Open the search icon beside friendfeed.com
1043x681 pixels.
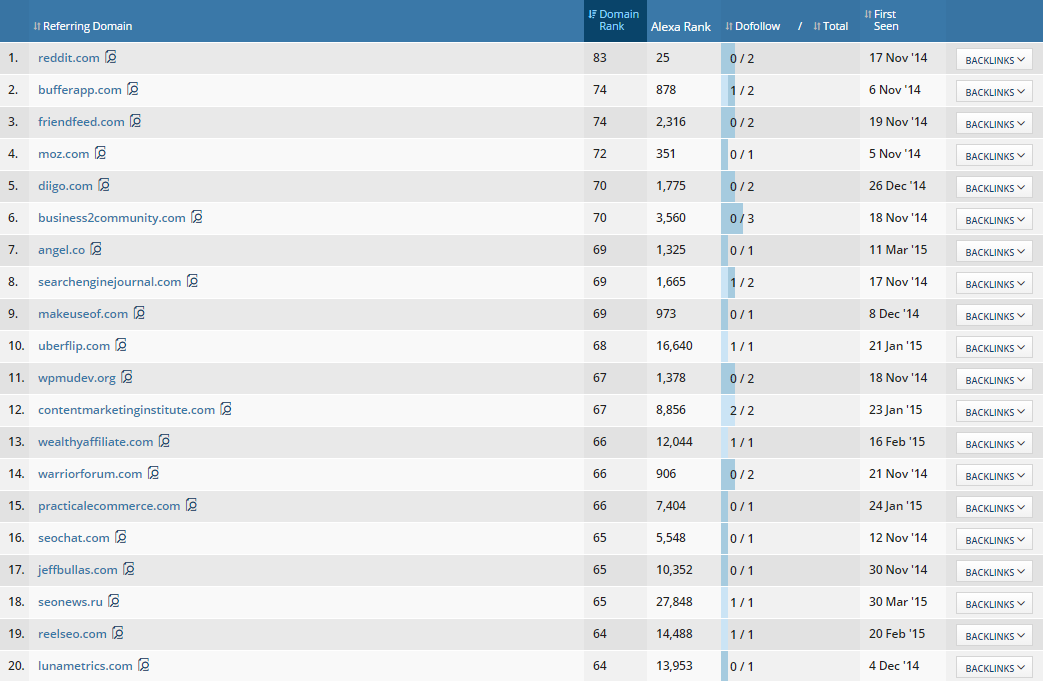pyautogui.click(x=136, y=121)
